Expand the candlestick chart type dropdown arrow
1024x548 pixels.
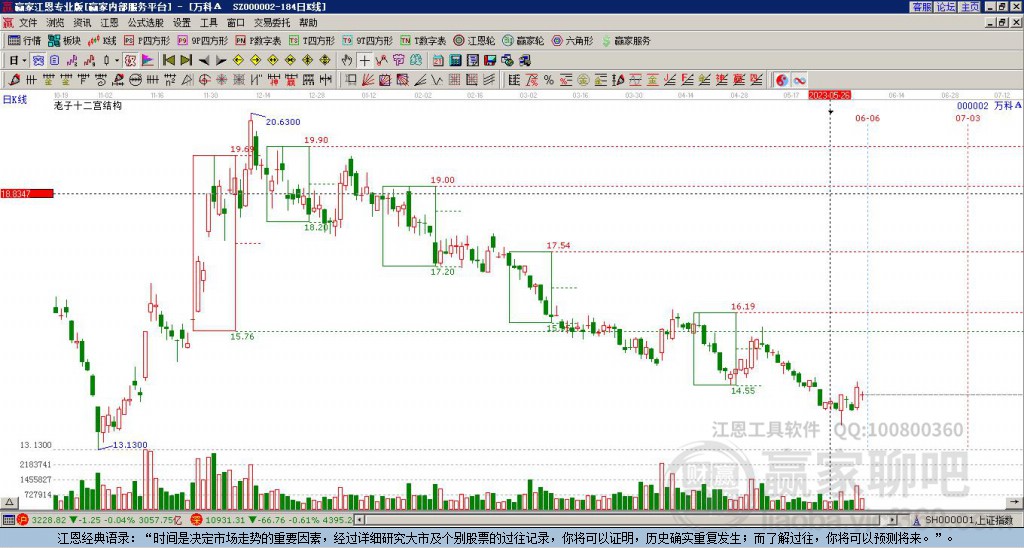coord(117,61)
